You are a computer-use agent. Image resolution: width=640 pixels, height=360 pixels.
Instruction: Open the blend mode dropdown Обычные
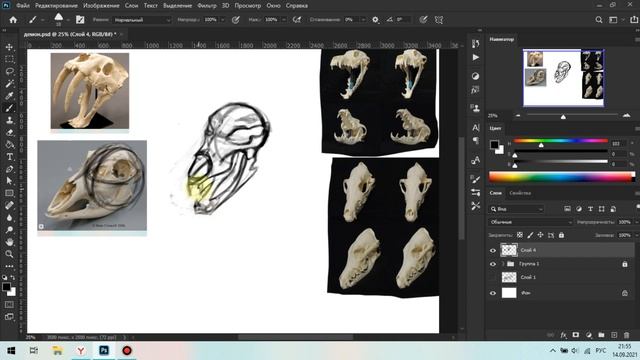click(531, 222)
